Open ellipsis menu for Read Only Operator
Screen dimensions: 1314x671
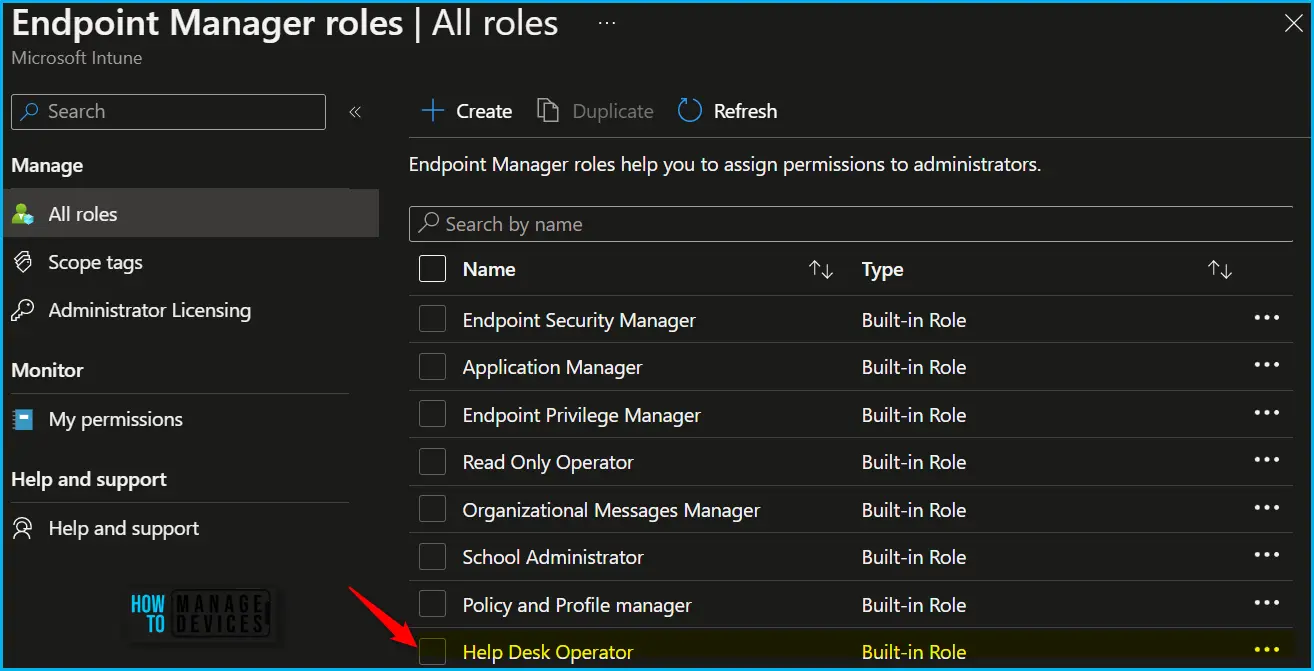point(1266,460)
